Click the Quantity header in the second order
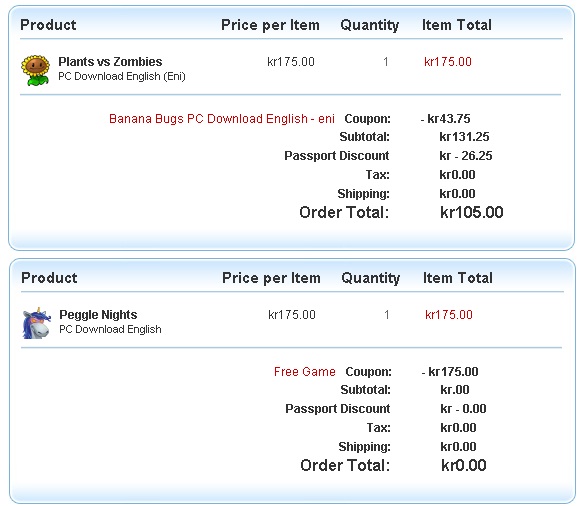 [371, 279]
